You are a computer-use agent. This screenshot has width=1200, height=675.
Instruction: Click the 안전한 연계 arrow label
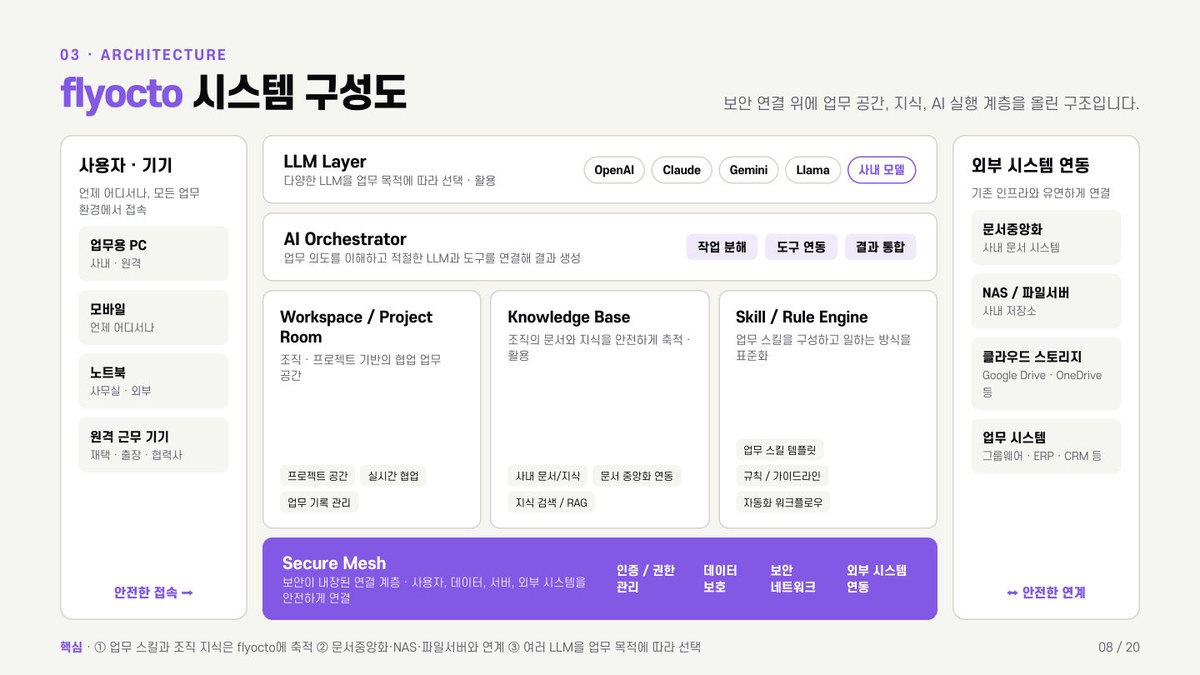[x=1046, y=592]
